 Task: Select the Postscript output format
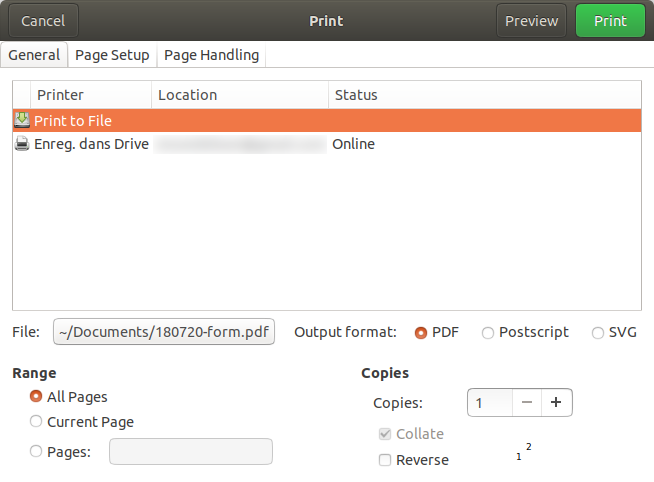pyautogui.click(x=488, y=332)
